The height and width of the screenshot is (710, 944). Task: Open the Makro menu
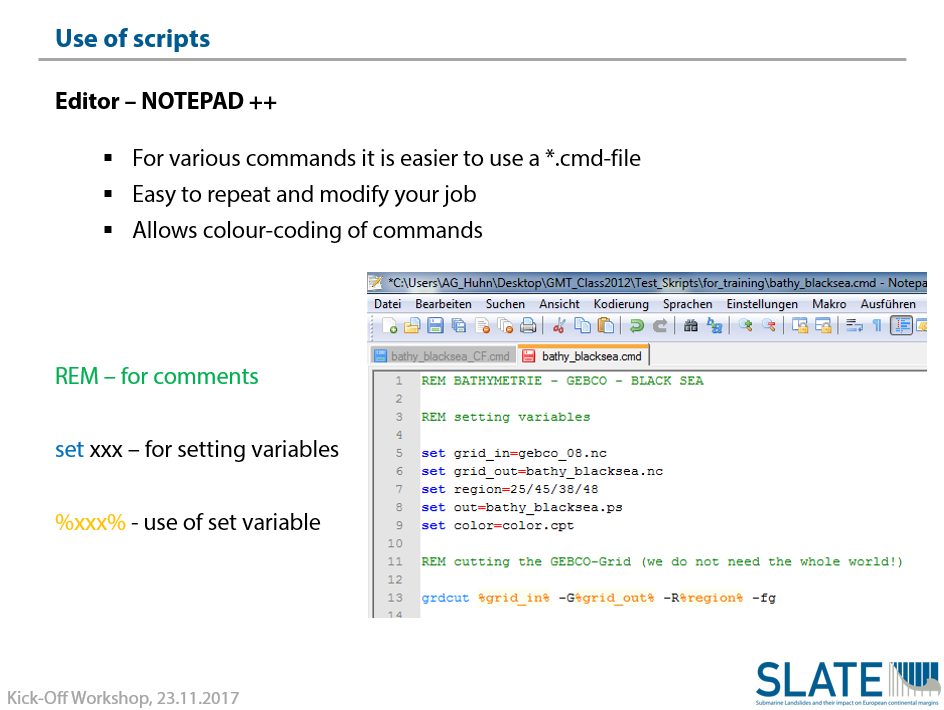(829, 304)
